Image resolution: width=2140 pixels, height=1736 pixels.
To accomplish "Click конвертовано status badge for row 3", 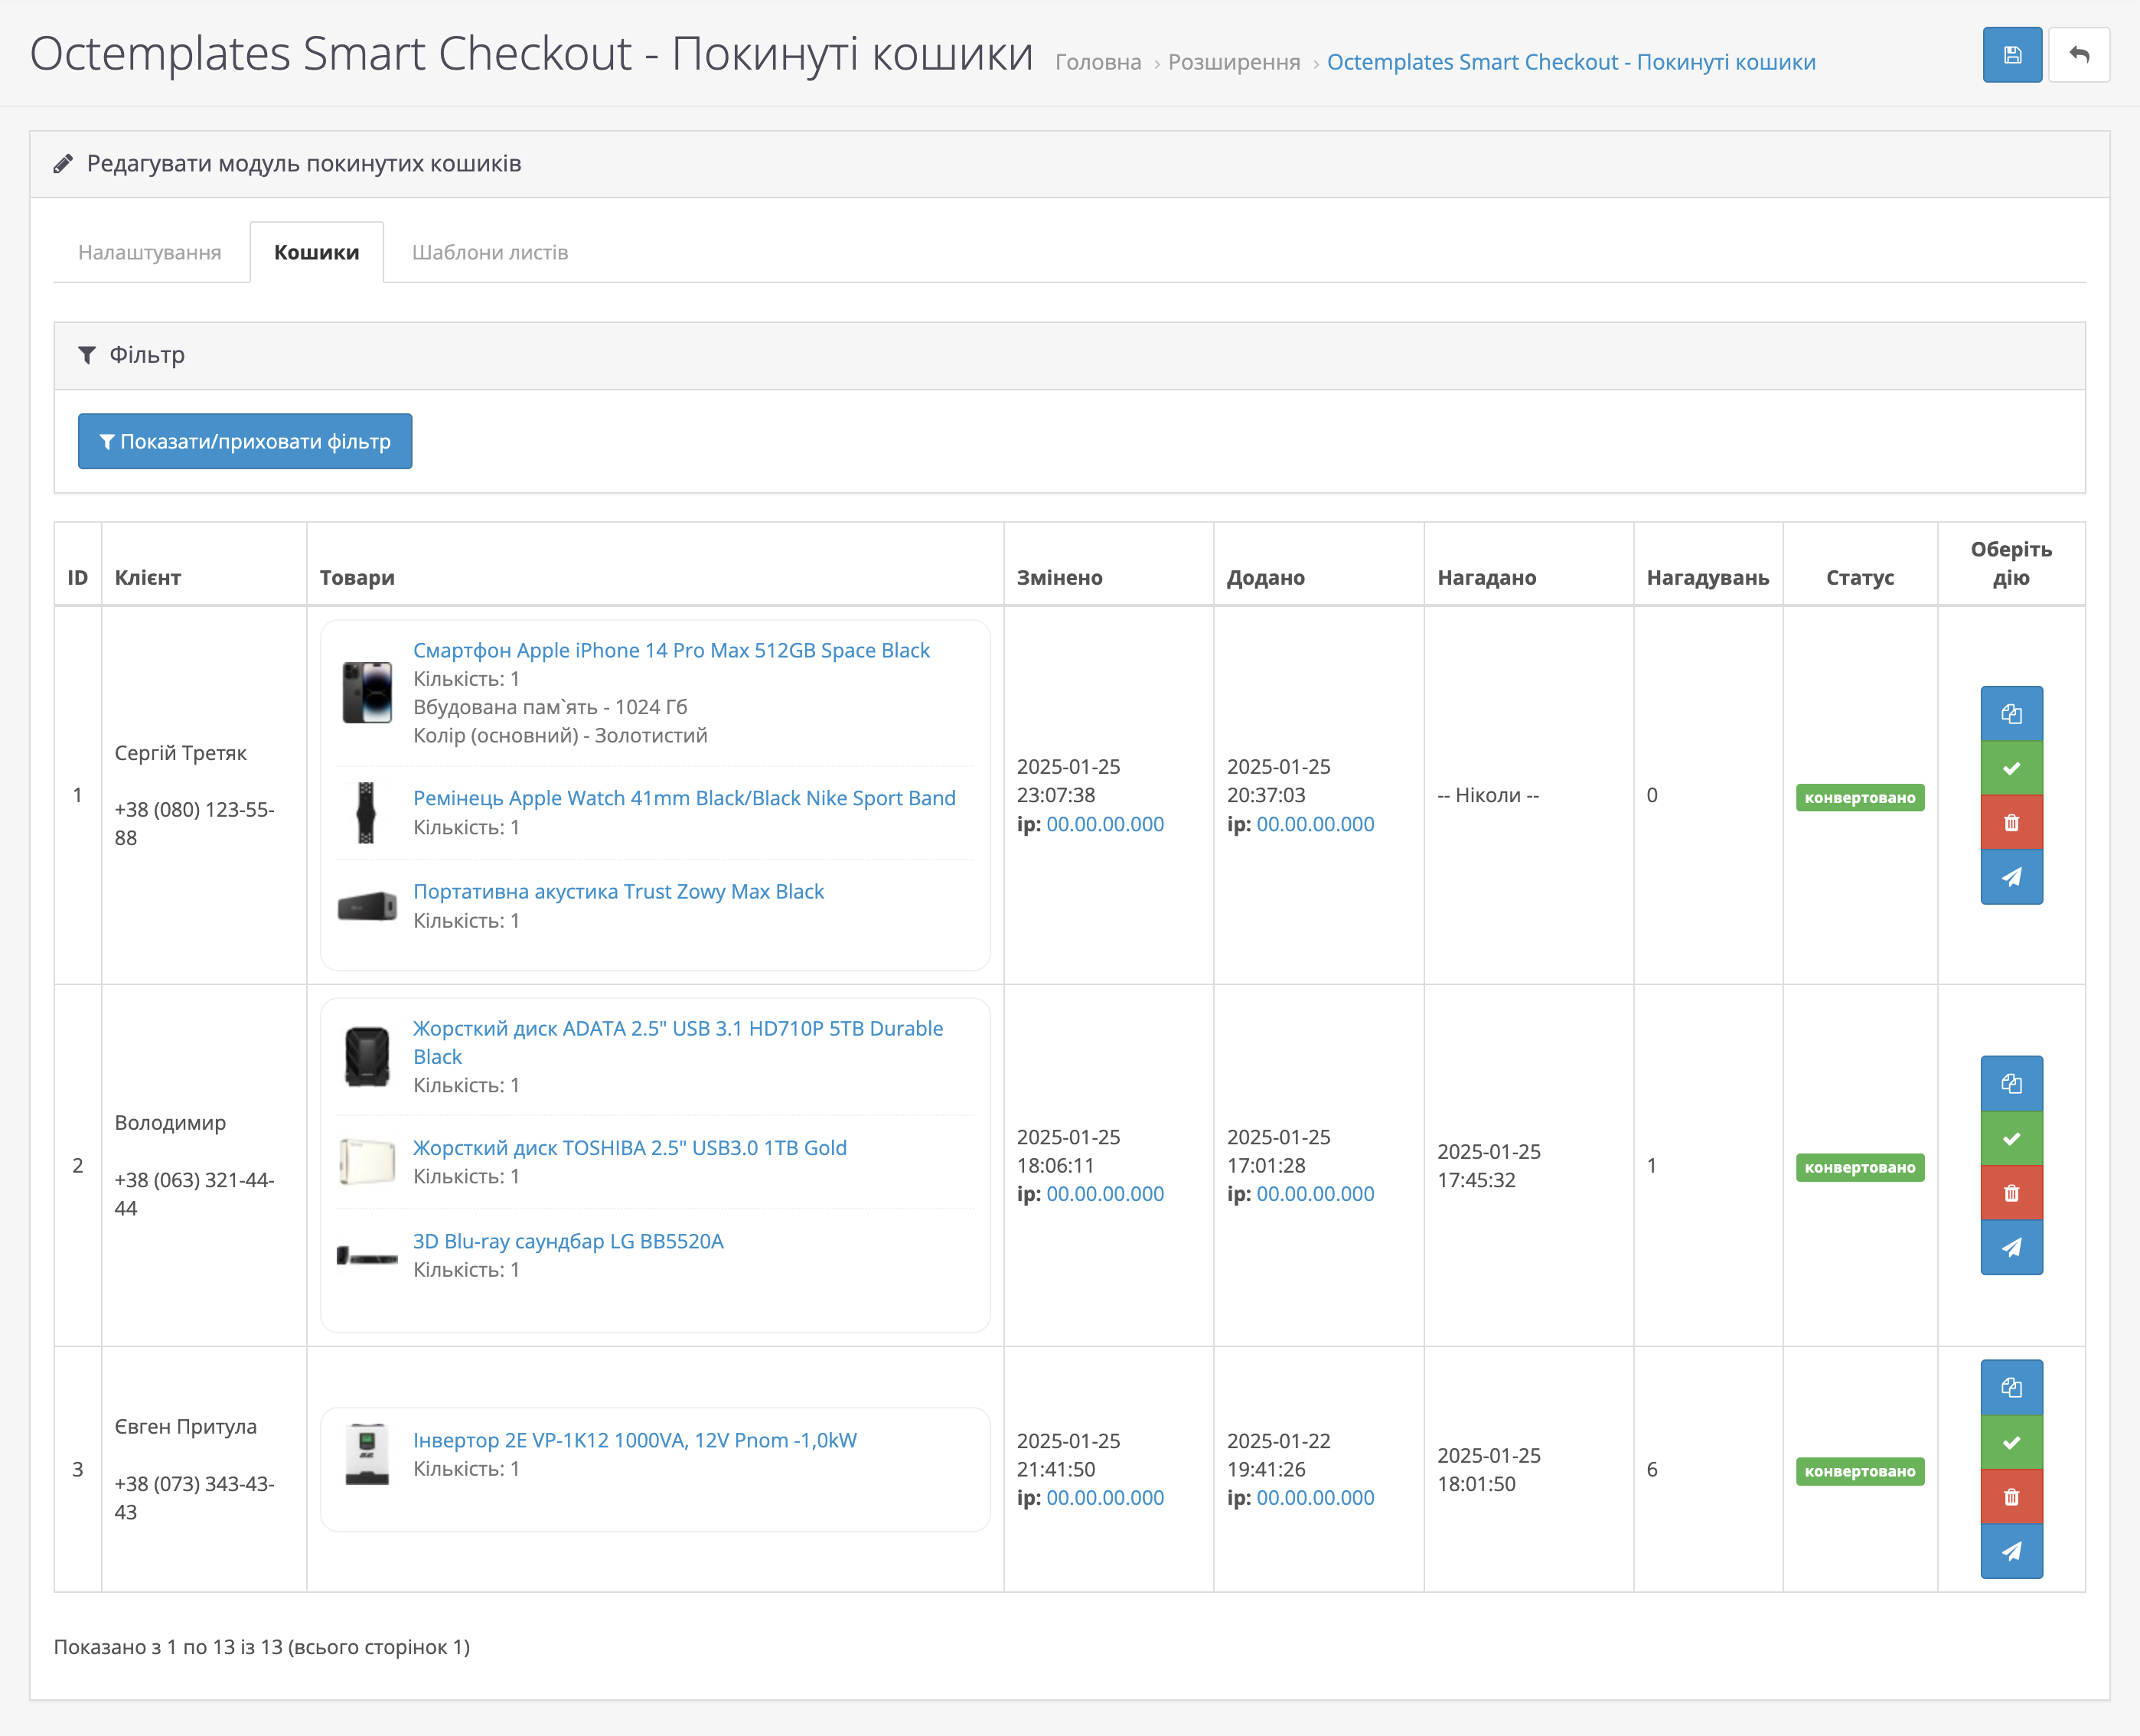I will pos(1859,1471).
